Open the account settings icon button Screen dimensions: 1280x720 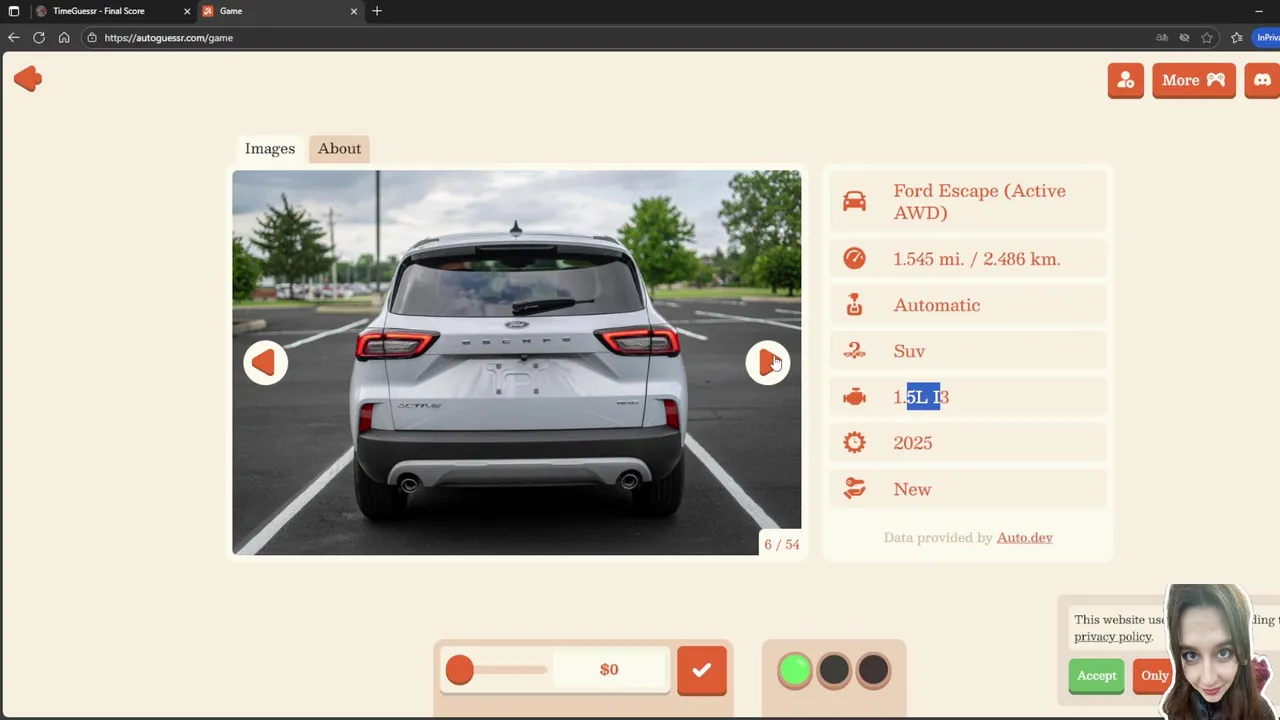1125,80
